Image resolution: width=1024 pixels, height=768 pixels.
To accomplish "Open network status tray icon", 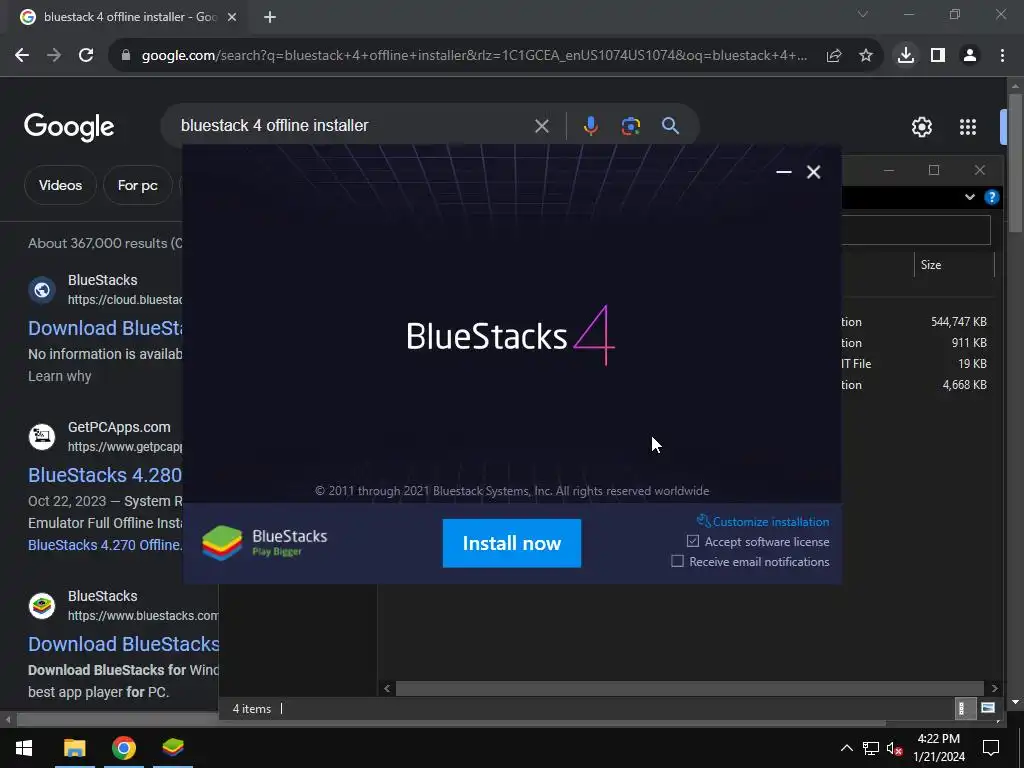I will [x=871, y=748].
